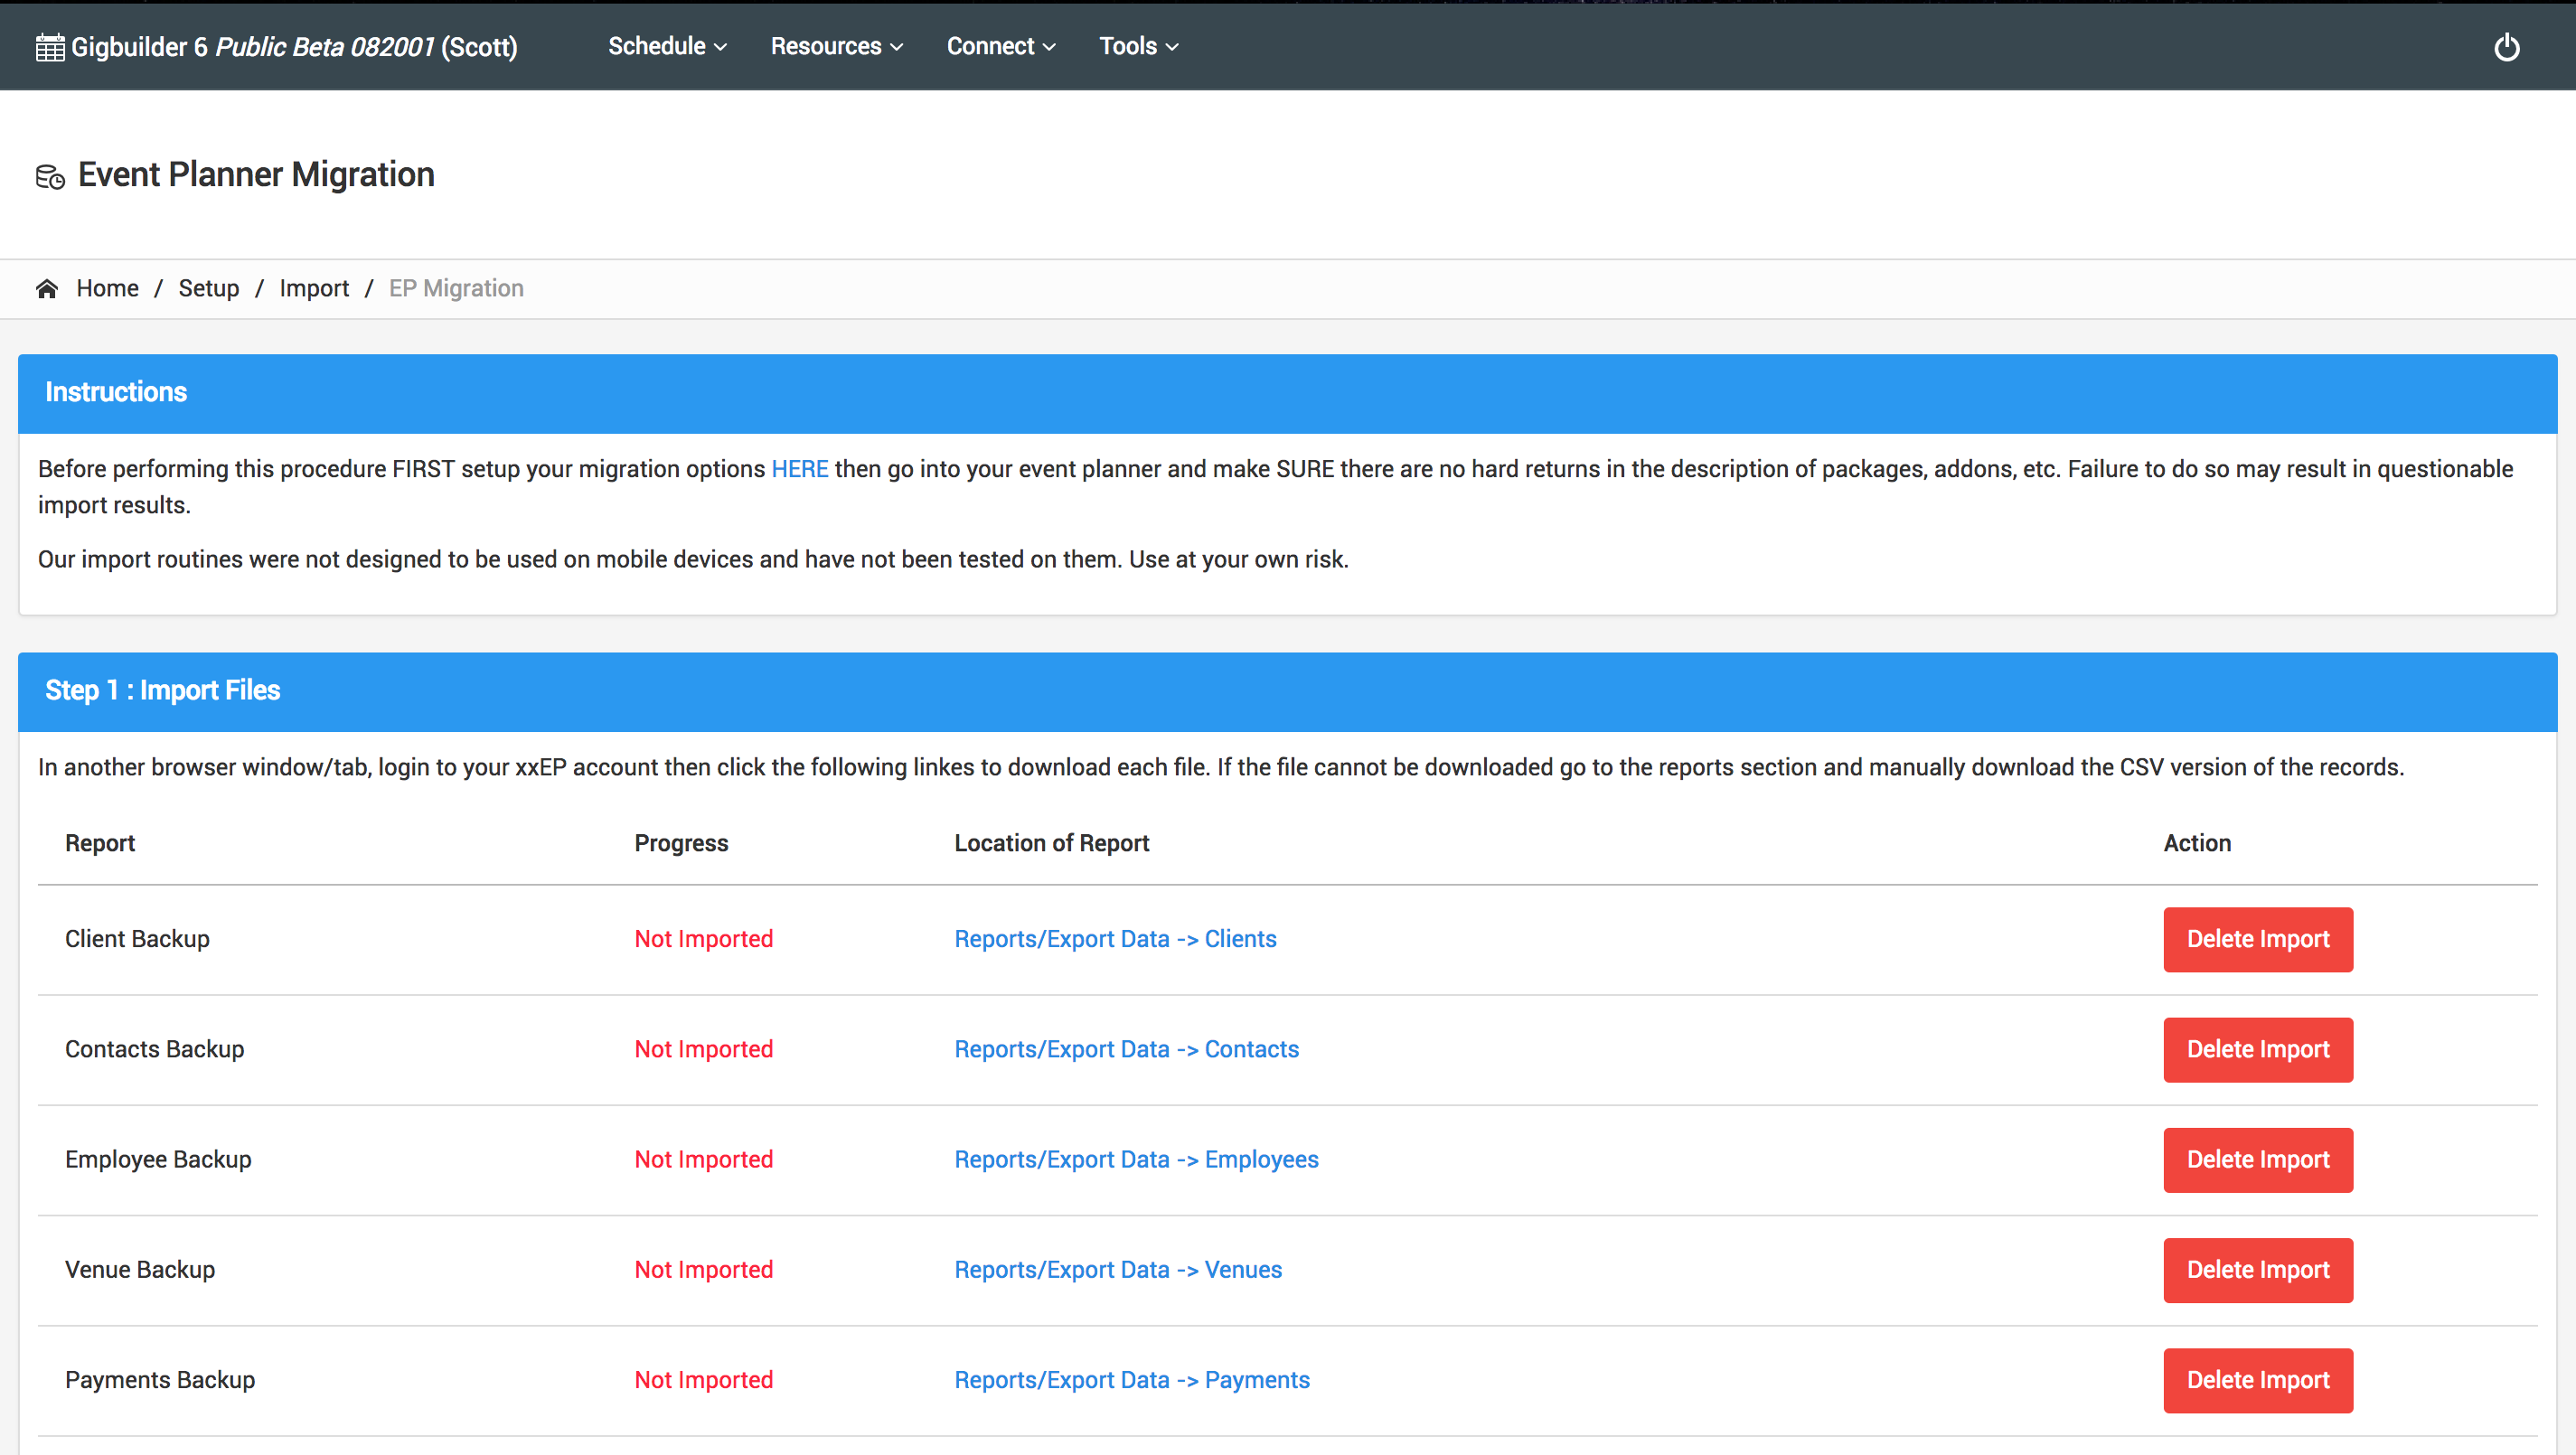This screenshot has width=2576, height=1455.
Task: Click the Gigbuilder calendar logo icon
Action: [x=50, y=47]
